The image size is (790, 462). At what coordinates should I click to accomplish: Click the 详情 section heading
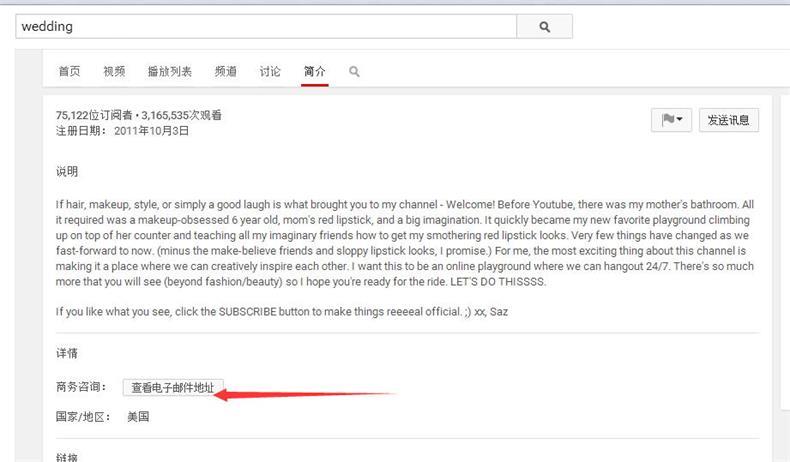pyautogui.click(x=67, y=353)
